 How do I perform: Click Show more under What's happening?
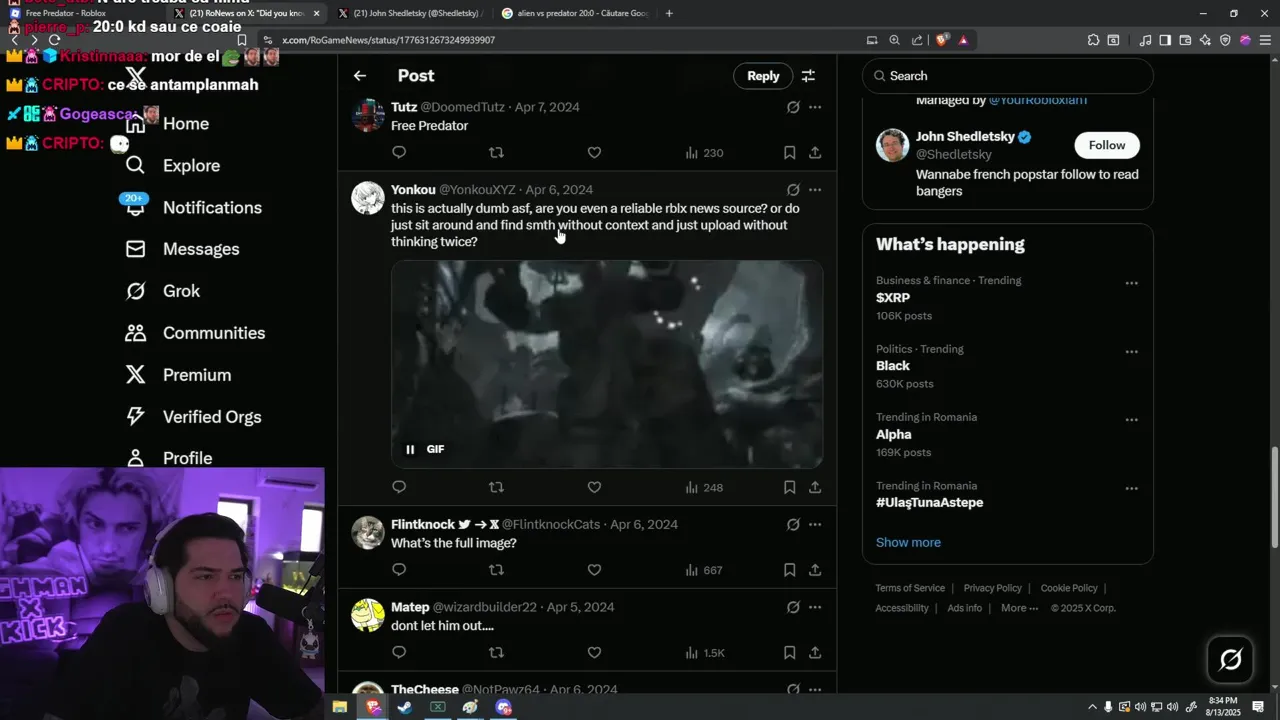coord(908,542)
